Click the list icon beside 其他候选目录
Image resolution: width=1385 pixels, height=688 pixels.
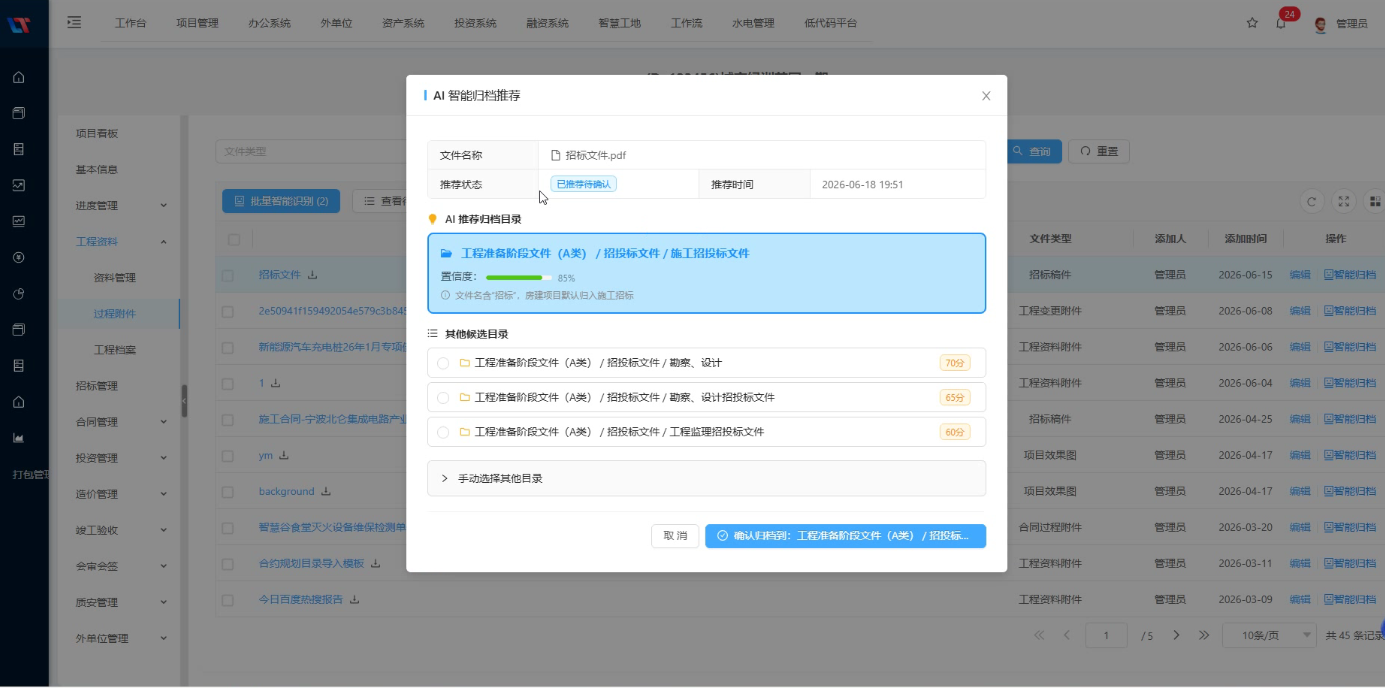[433, 334]
